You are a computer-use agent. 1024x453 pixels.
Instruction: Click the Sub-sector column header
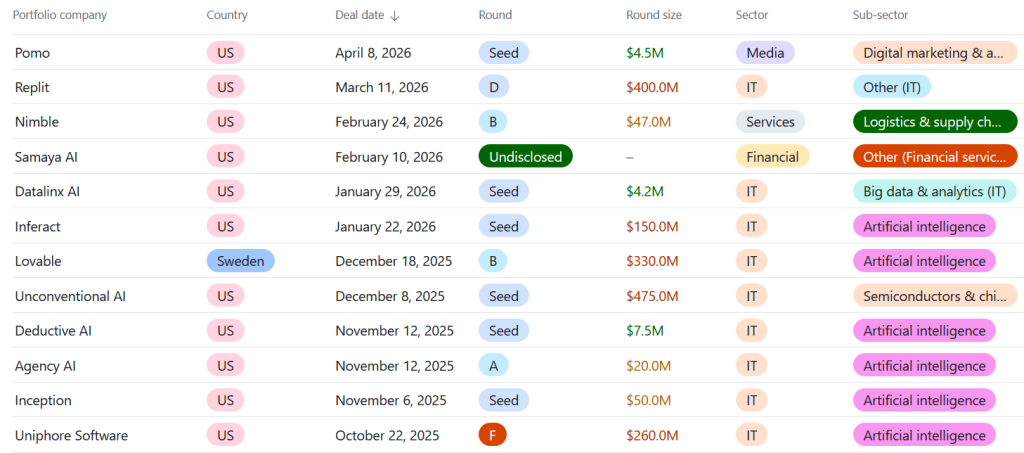(880, 15)
